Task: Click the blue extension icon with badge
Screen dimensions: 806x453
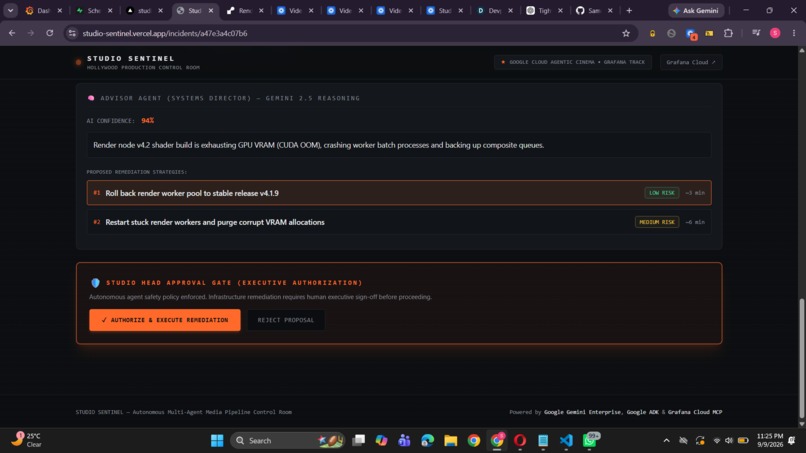Action: pyautogui.click(x=691, y=34)
